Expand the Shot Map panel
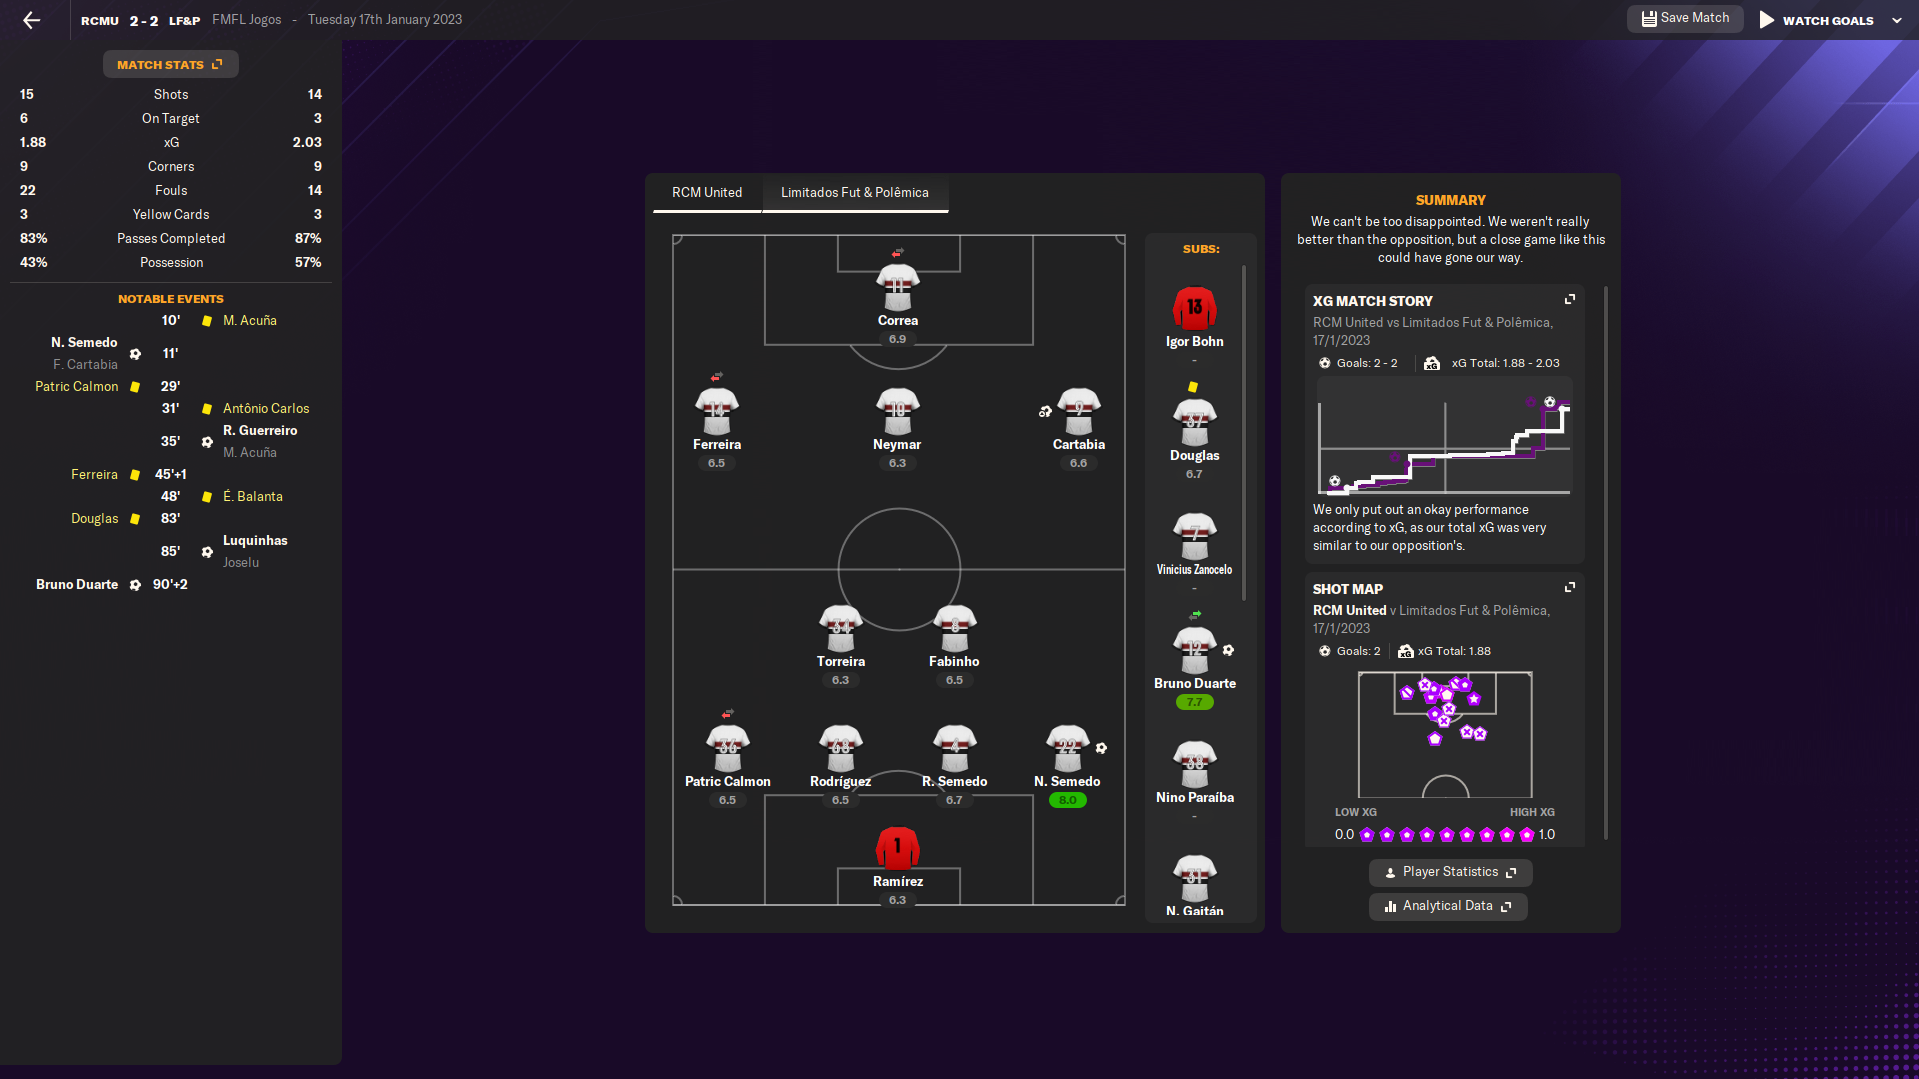Screen dimensions: 1919x1079 (1569, 588)
